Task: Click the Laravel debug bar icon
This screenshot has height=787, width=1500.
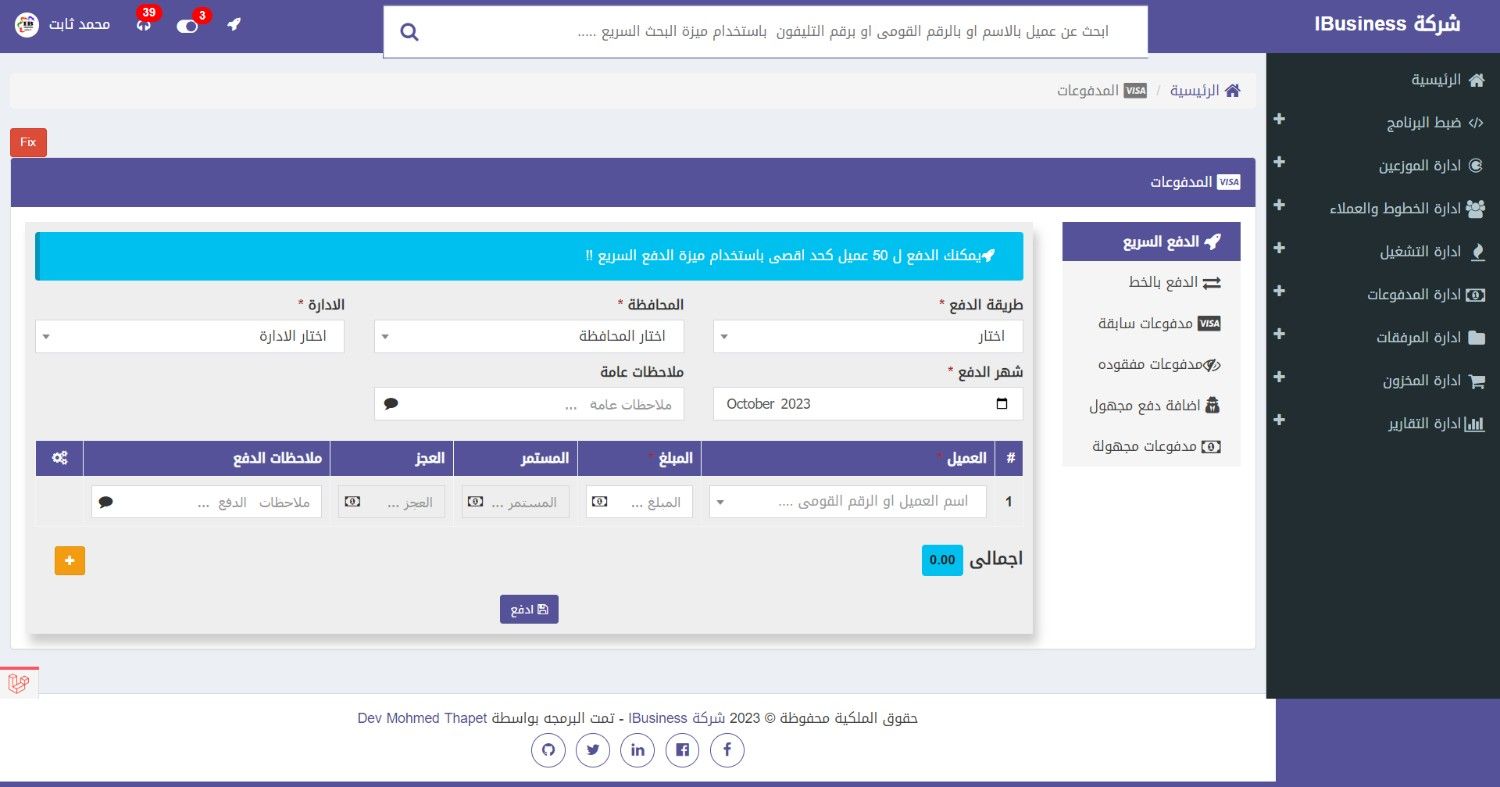Action: click(x=18, y=684)
